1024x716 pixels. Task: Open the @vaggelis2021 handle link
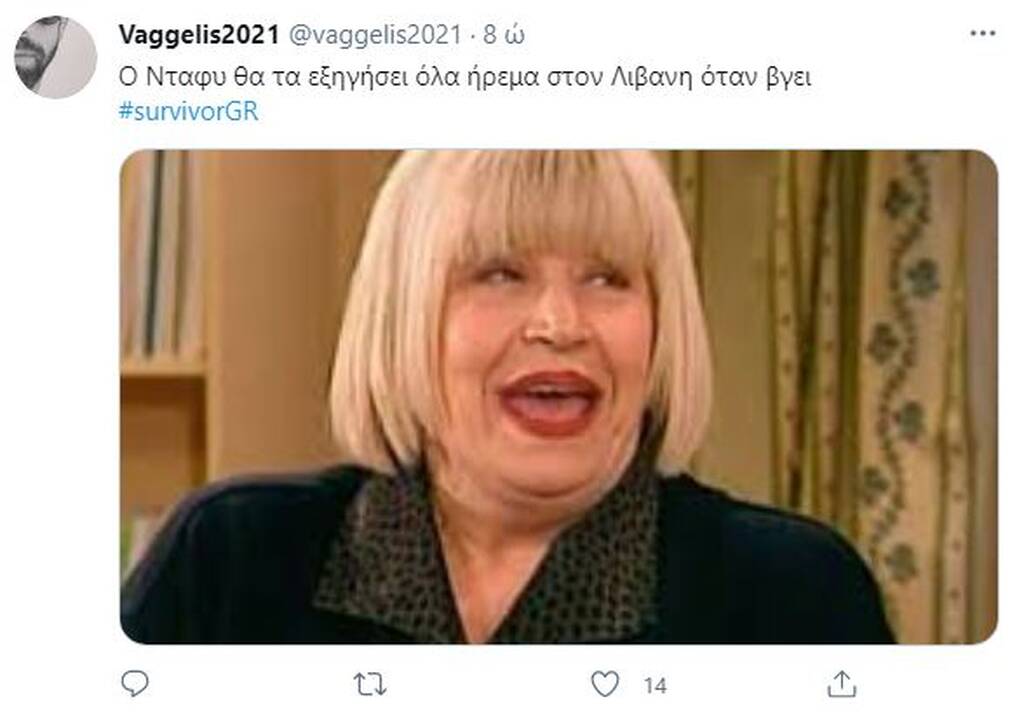click(375, 35)
